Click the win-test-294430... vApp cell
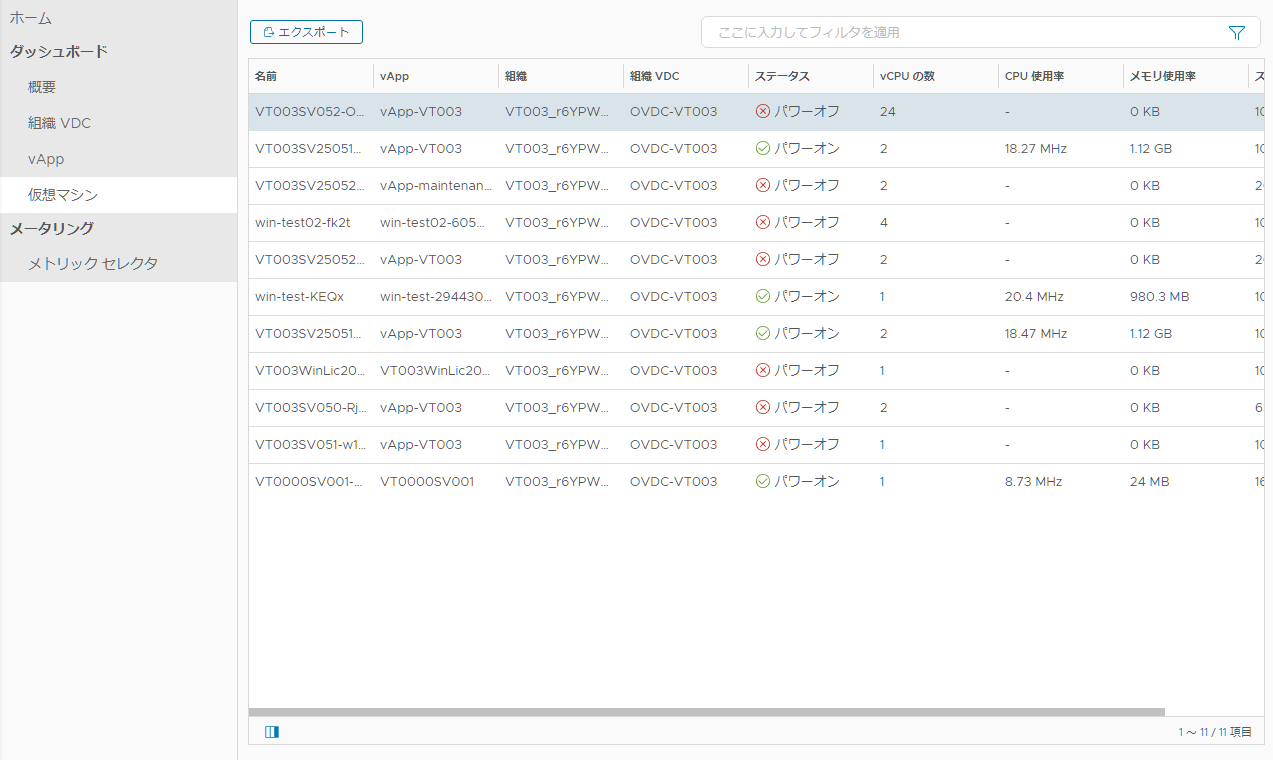Image resolution: width=1273 pixels, height=760 pixels. tap(436, 297)
